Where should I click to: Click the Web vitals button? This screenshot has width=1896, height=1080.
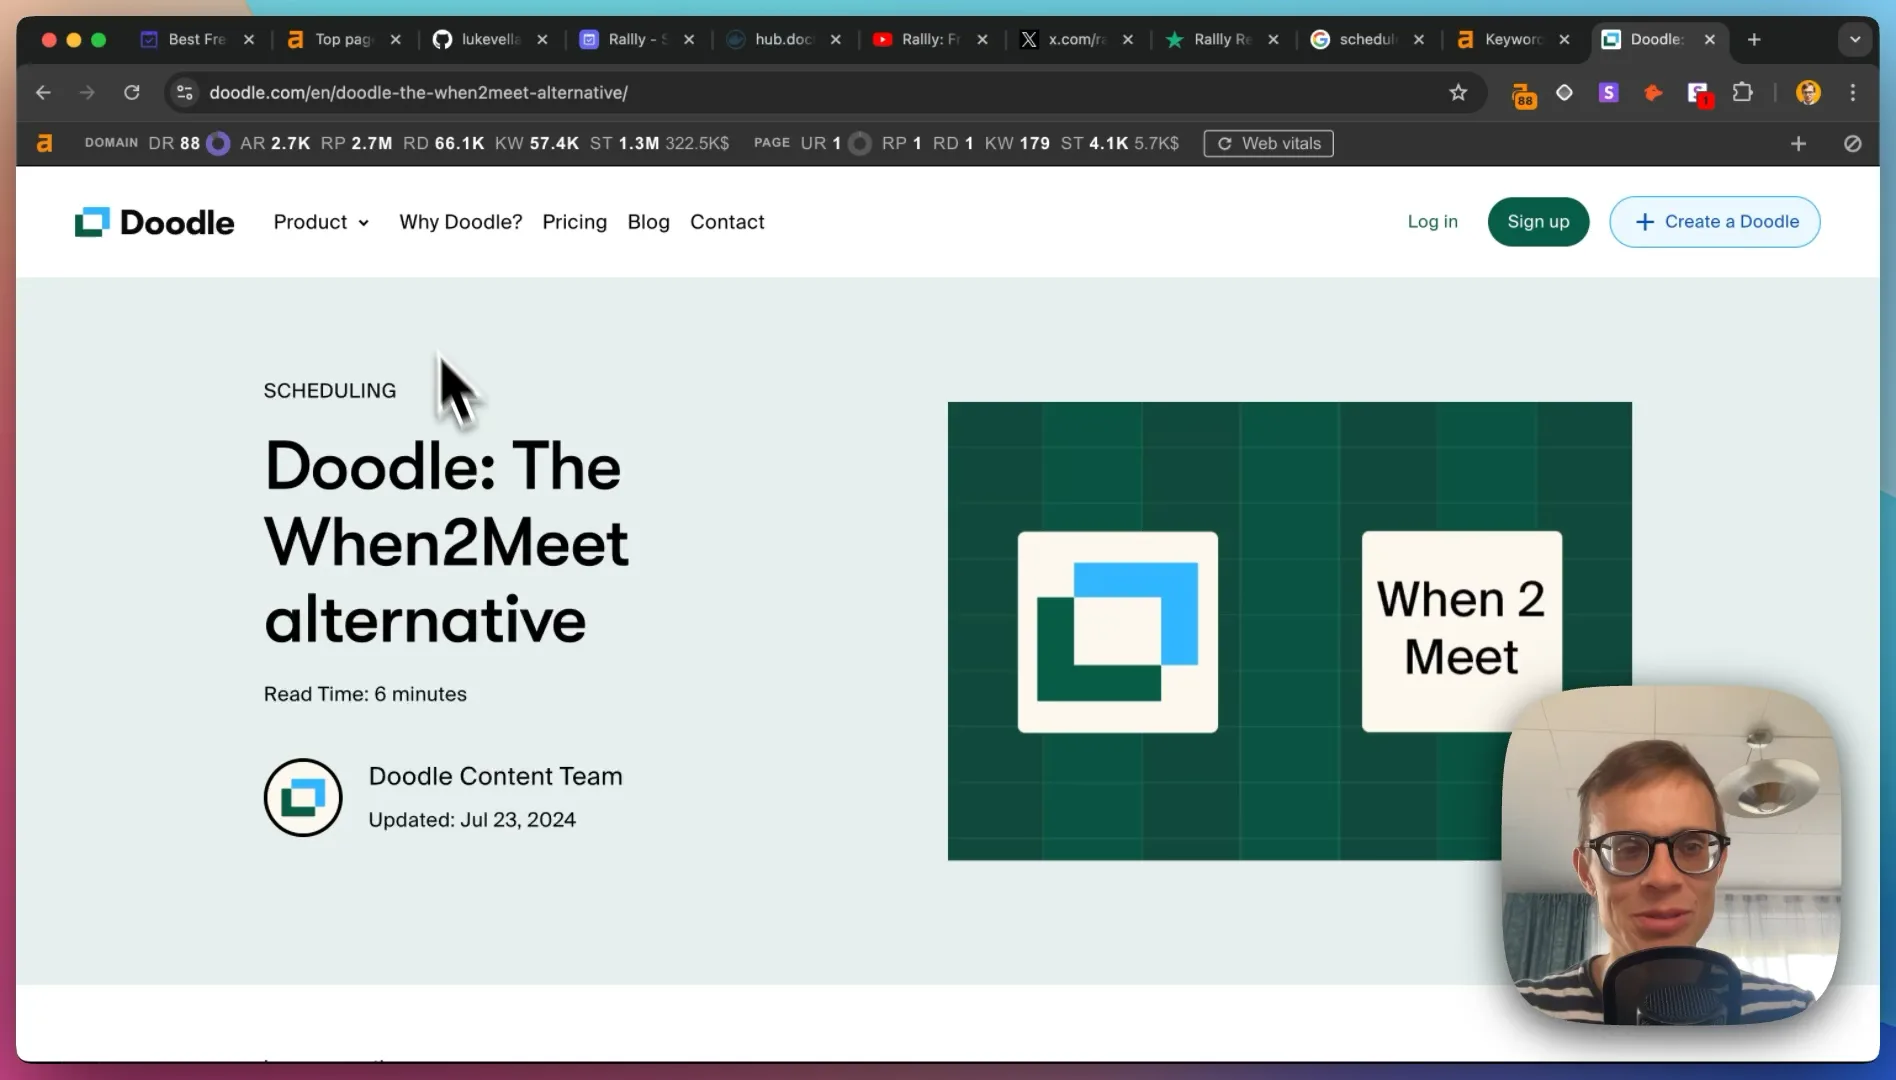tap(1268, 143)
